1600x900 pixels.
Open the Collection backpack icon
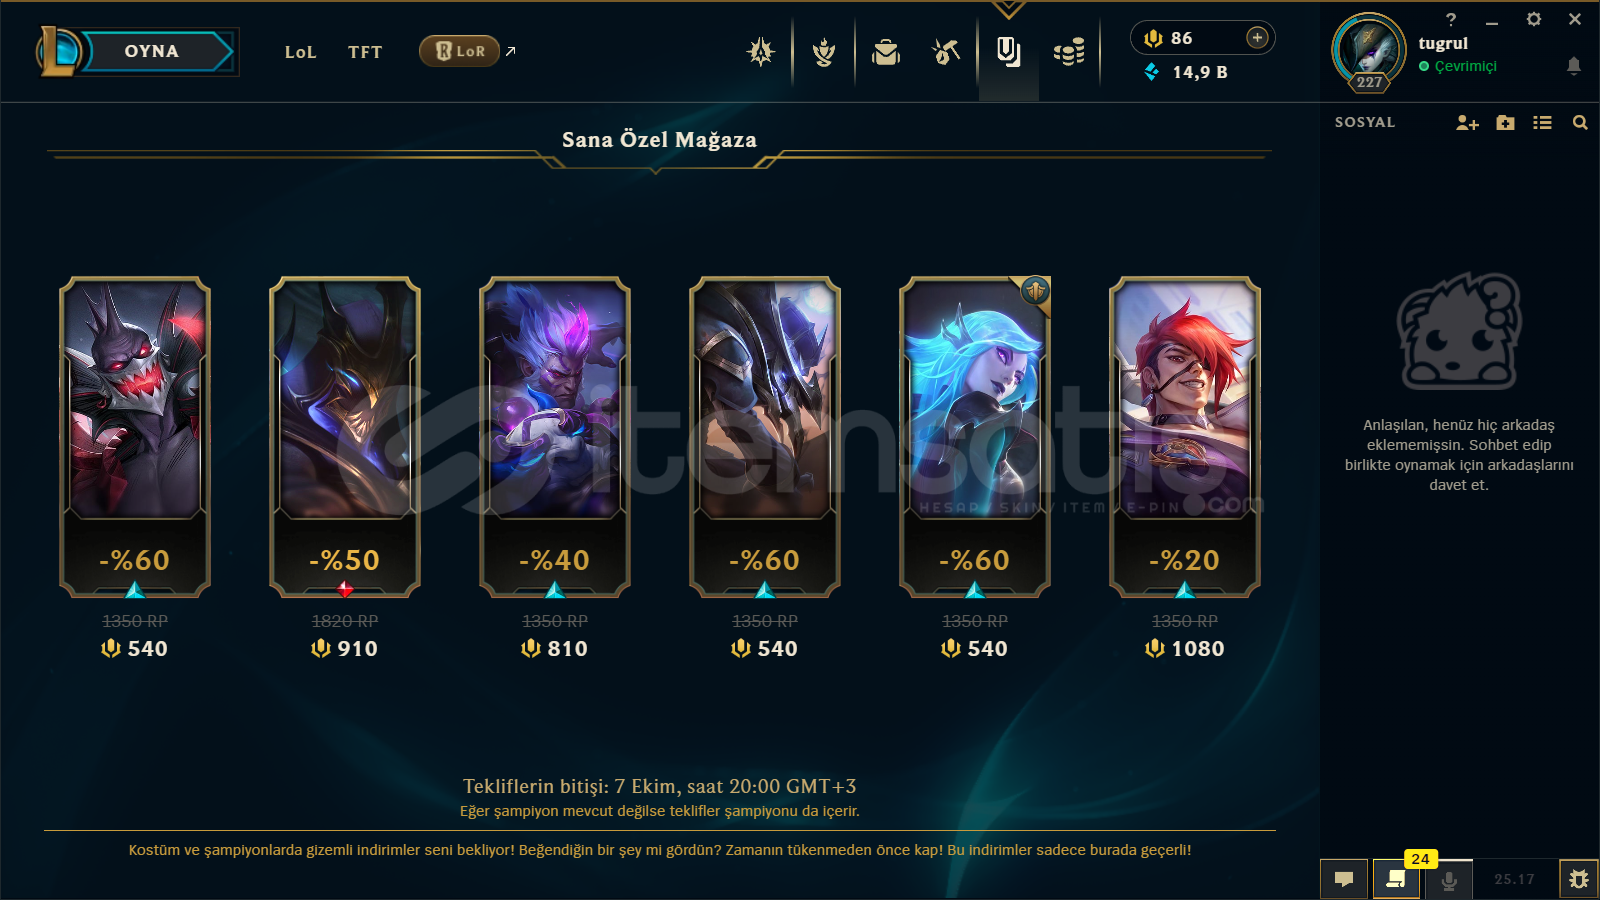tap(886, 52)
